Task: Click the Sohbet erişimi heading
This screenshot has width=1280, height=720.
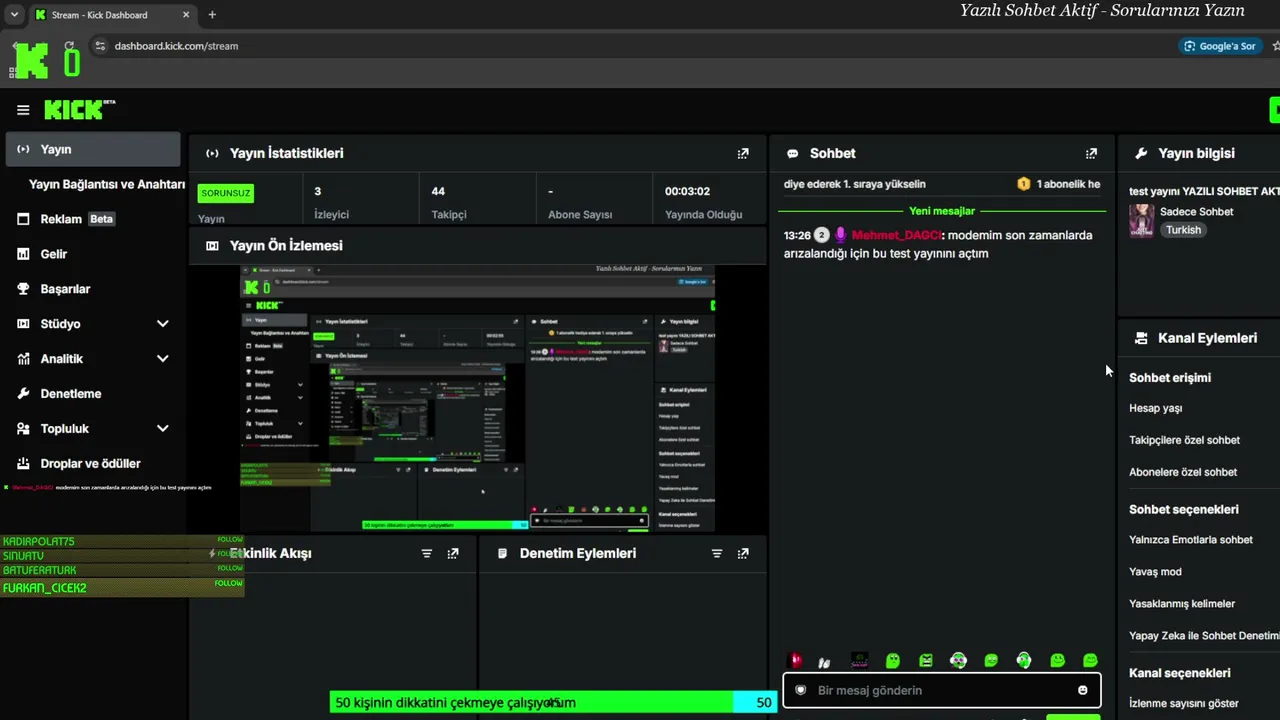Action: [1170, 378]
